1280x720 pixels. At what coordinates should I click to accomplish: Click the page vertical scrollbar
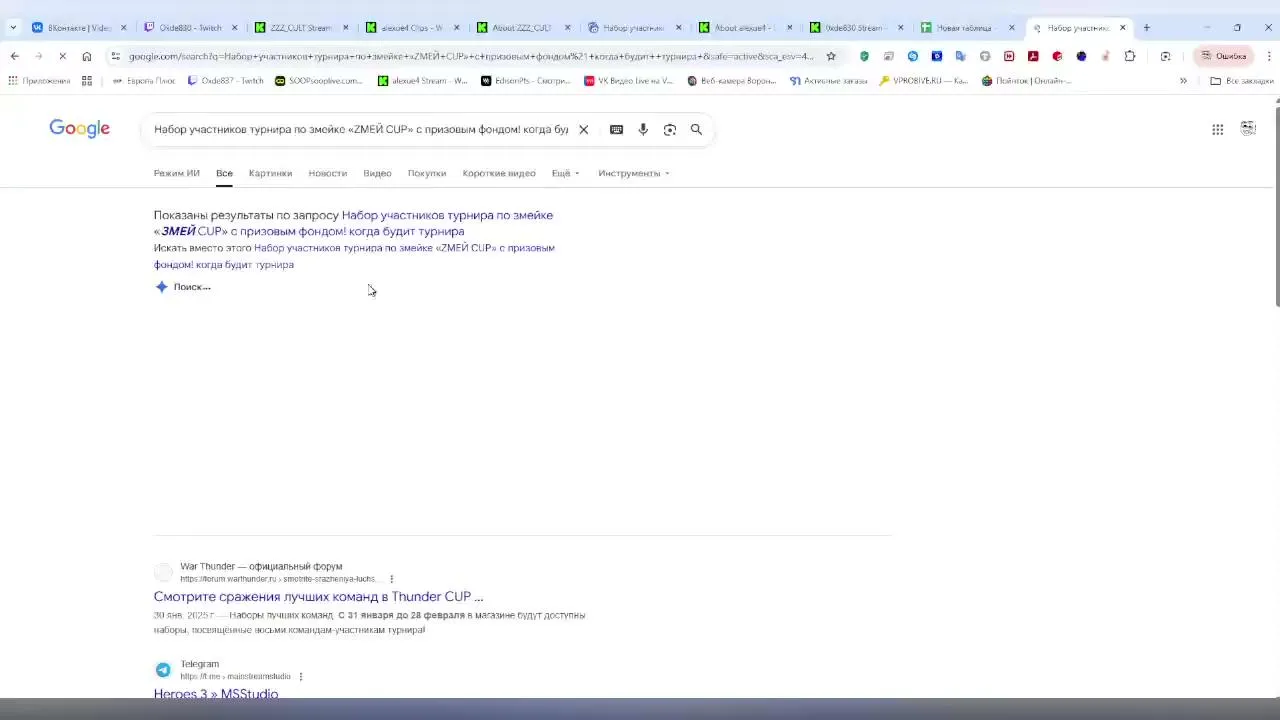pyautogui.click(x=1276, y=205)
